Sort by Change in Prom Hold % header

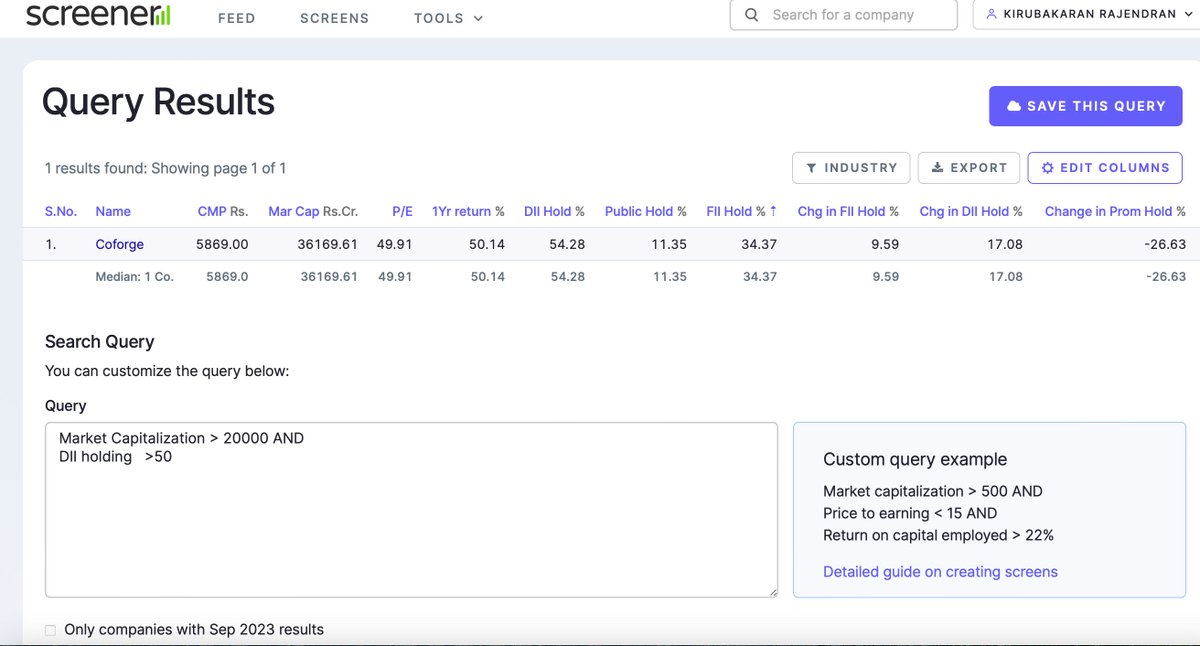(x=1115, y=212)
